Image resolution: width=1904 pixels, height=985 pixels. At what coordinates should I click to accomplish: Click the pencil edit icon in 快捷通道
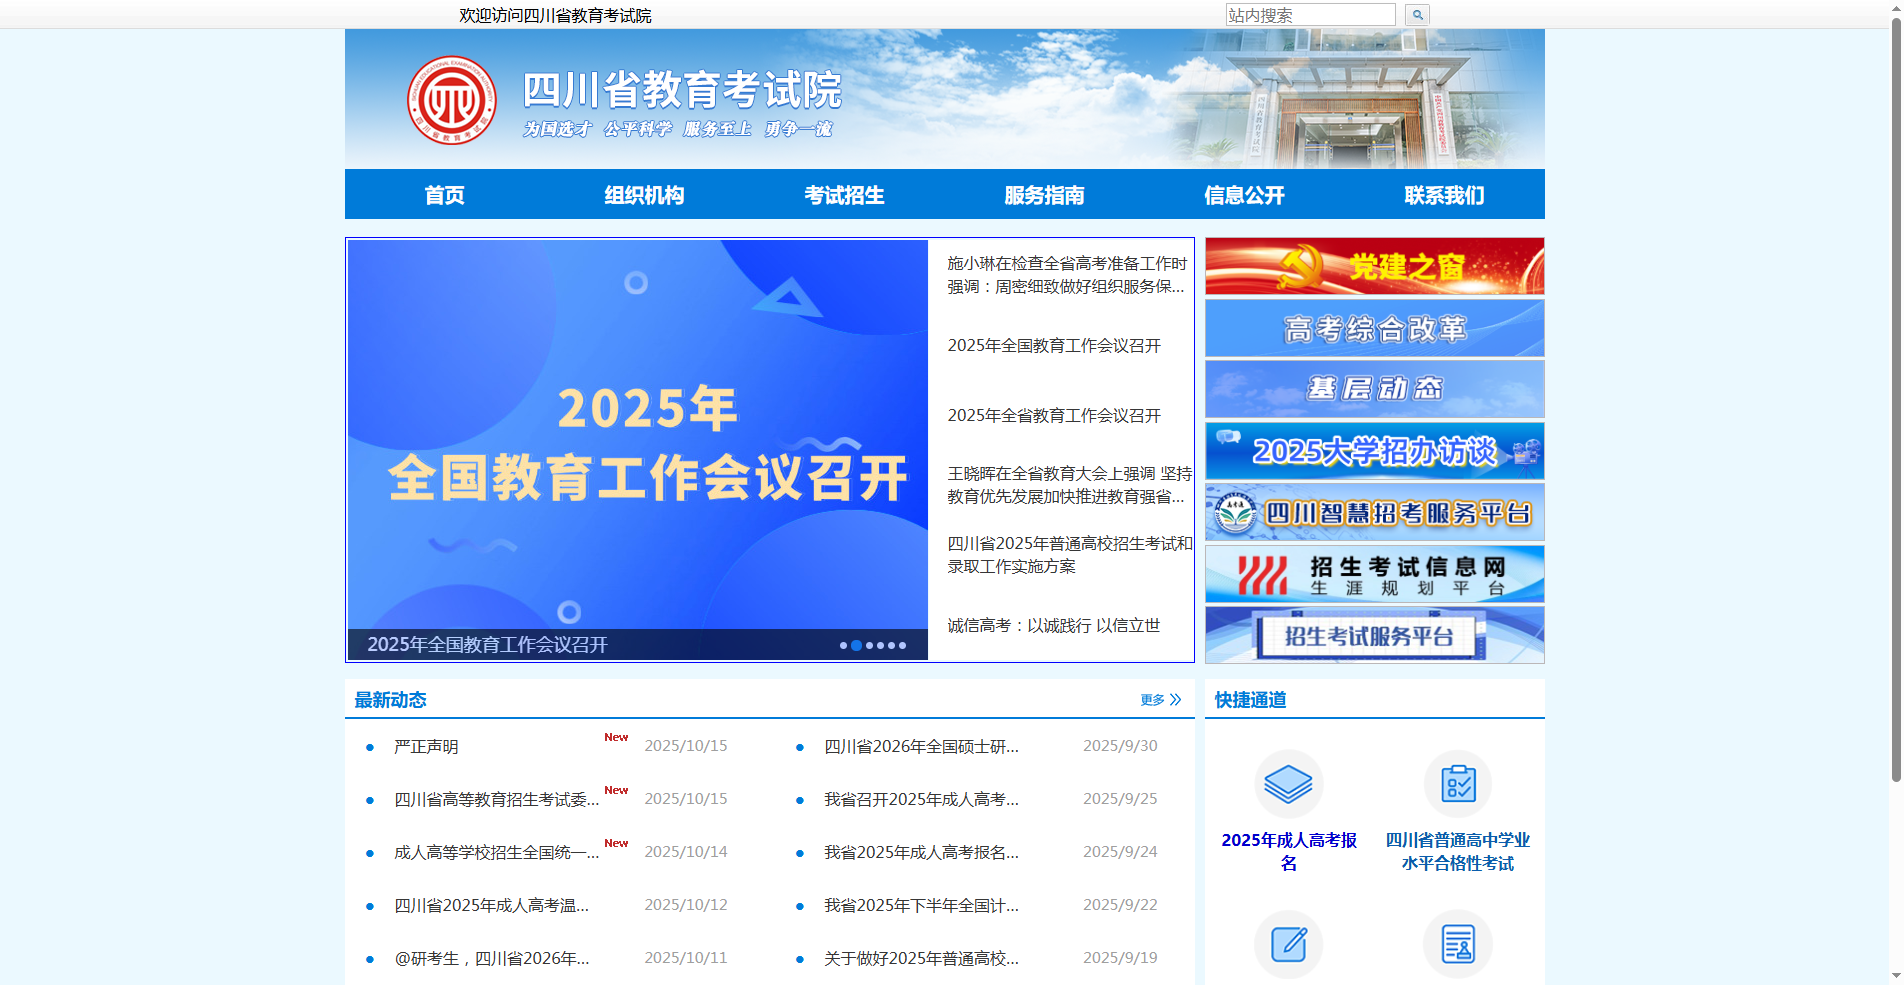coord(1288,944)
